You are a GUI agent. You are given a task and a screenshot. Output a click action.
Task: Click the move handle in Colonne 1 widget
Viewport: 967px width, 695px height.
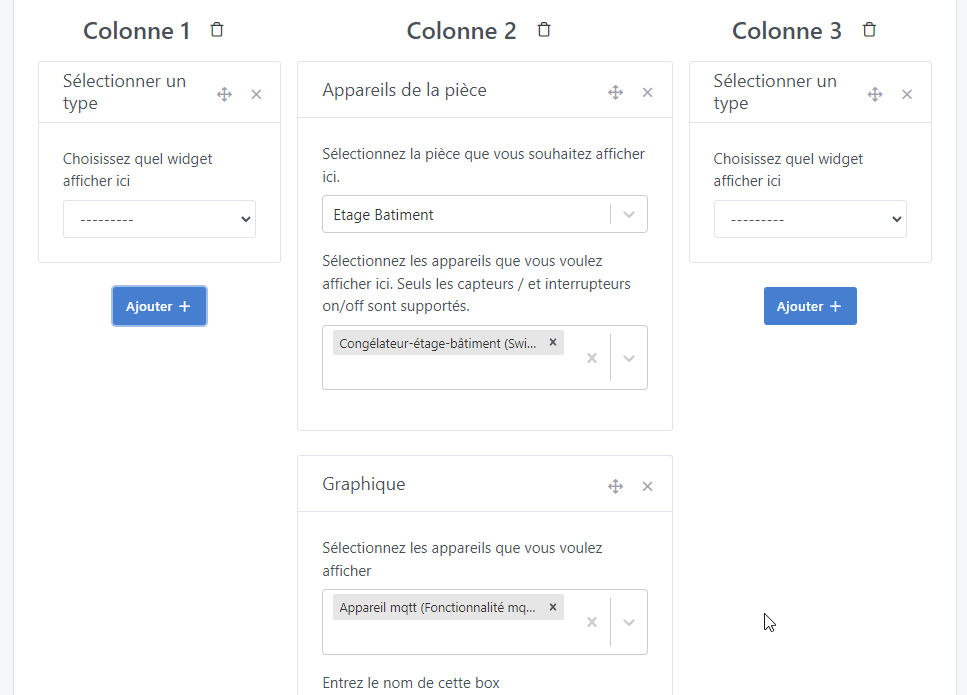(225, 94)
